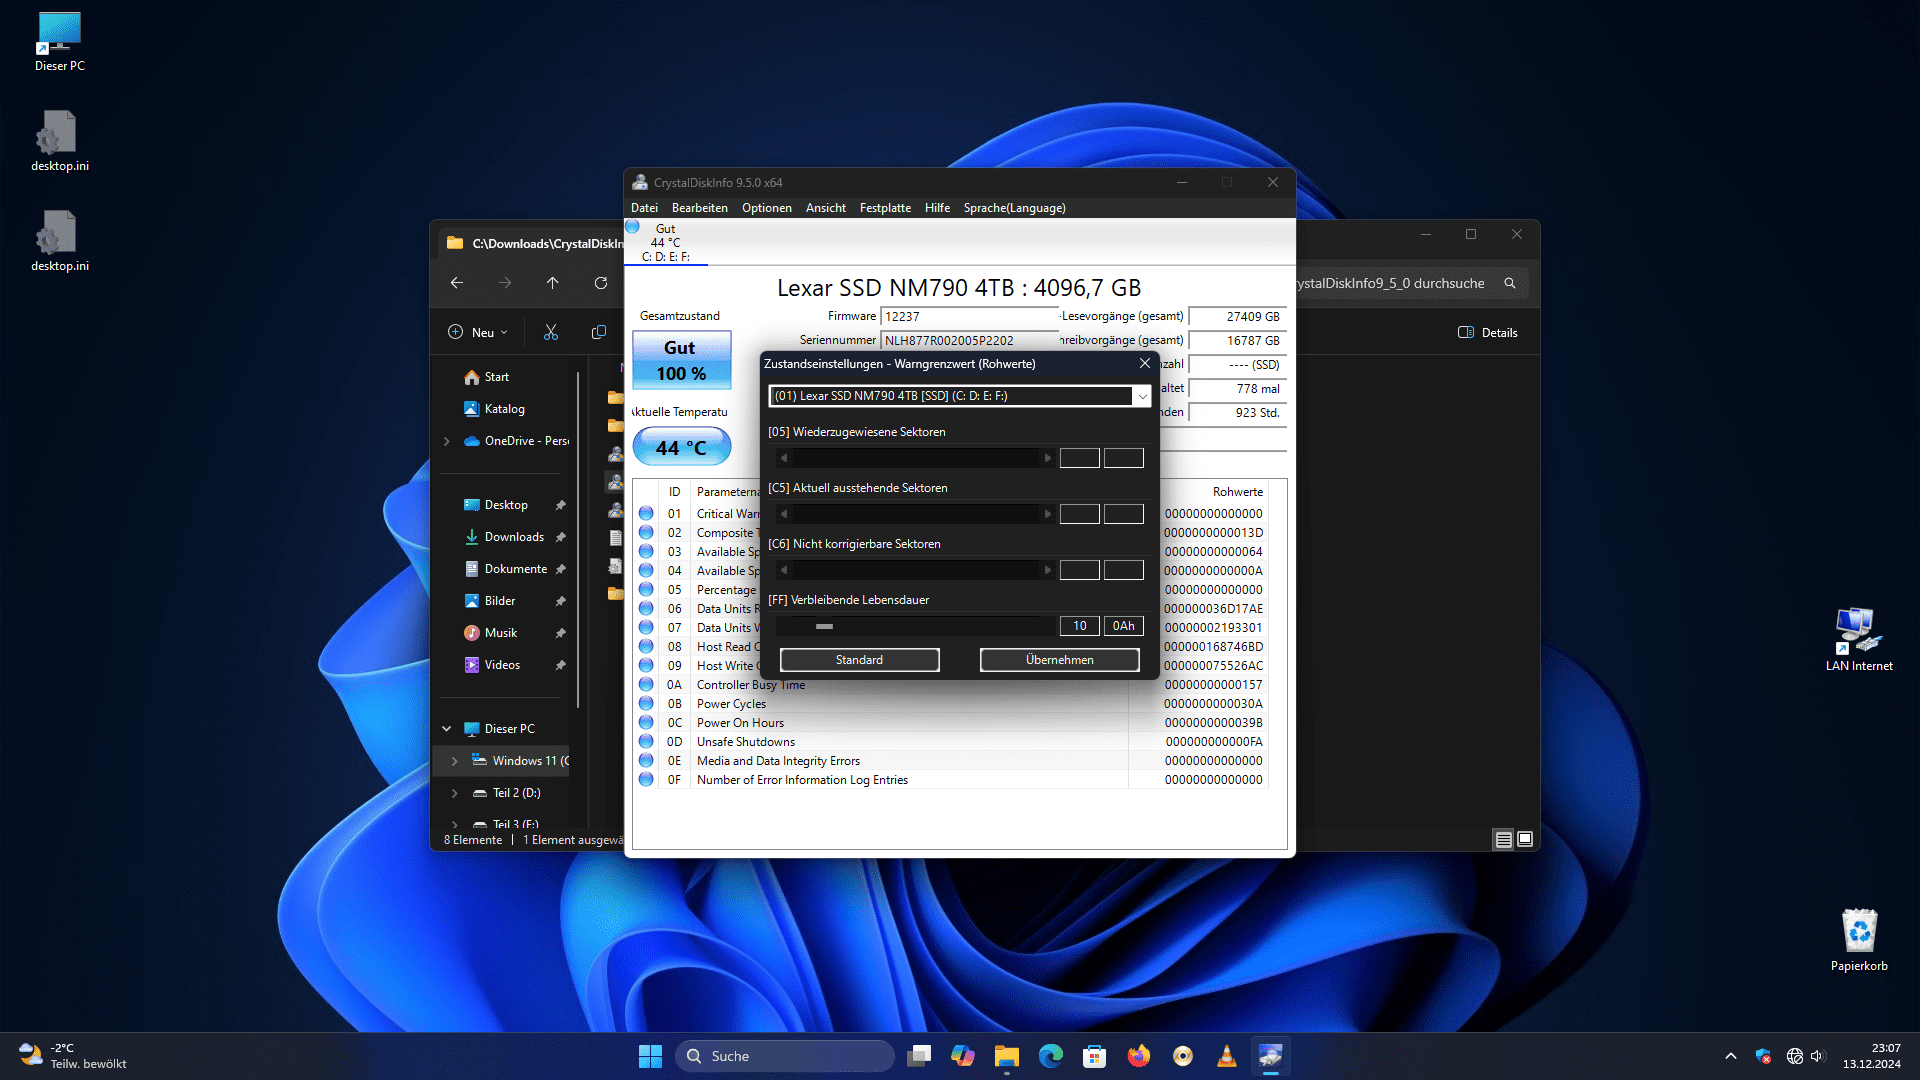Image resolution: width=1920 pixels, height=1080 pixels.
Task: Open Firefox from the taskbar
Action: [x=1138, y=1056]
